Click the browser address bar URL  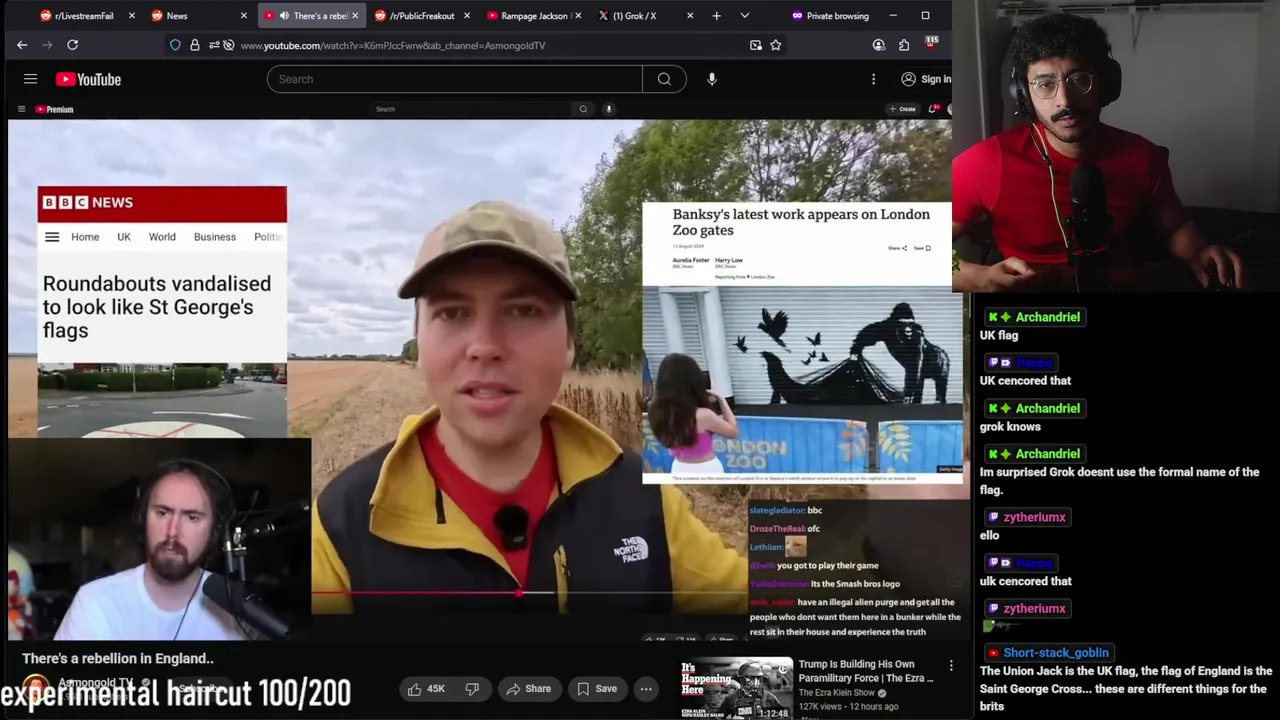pos(393,45)
